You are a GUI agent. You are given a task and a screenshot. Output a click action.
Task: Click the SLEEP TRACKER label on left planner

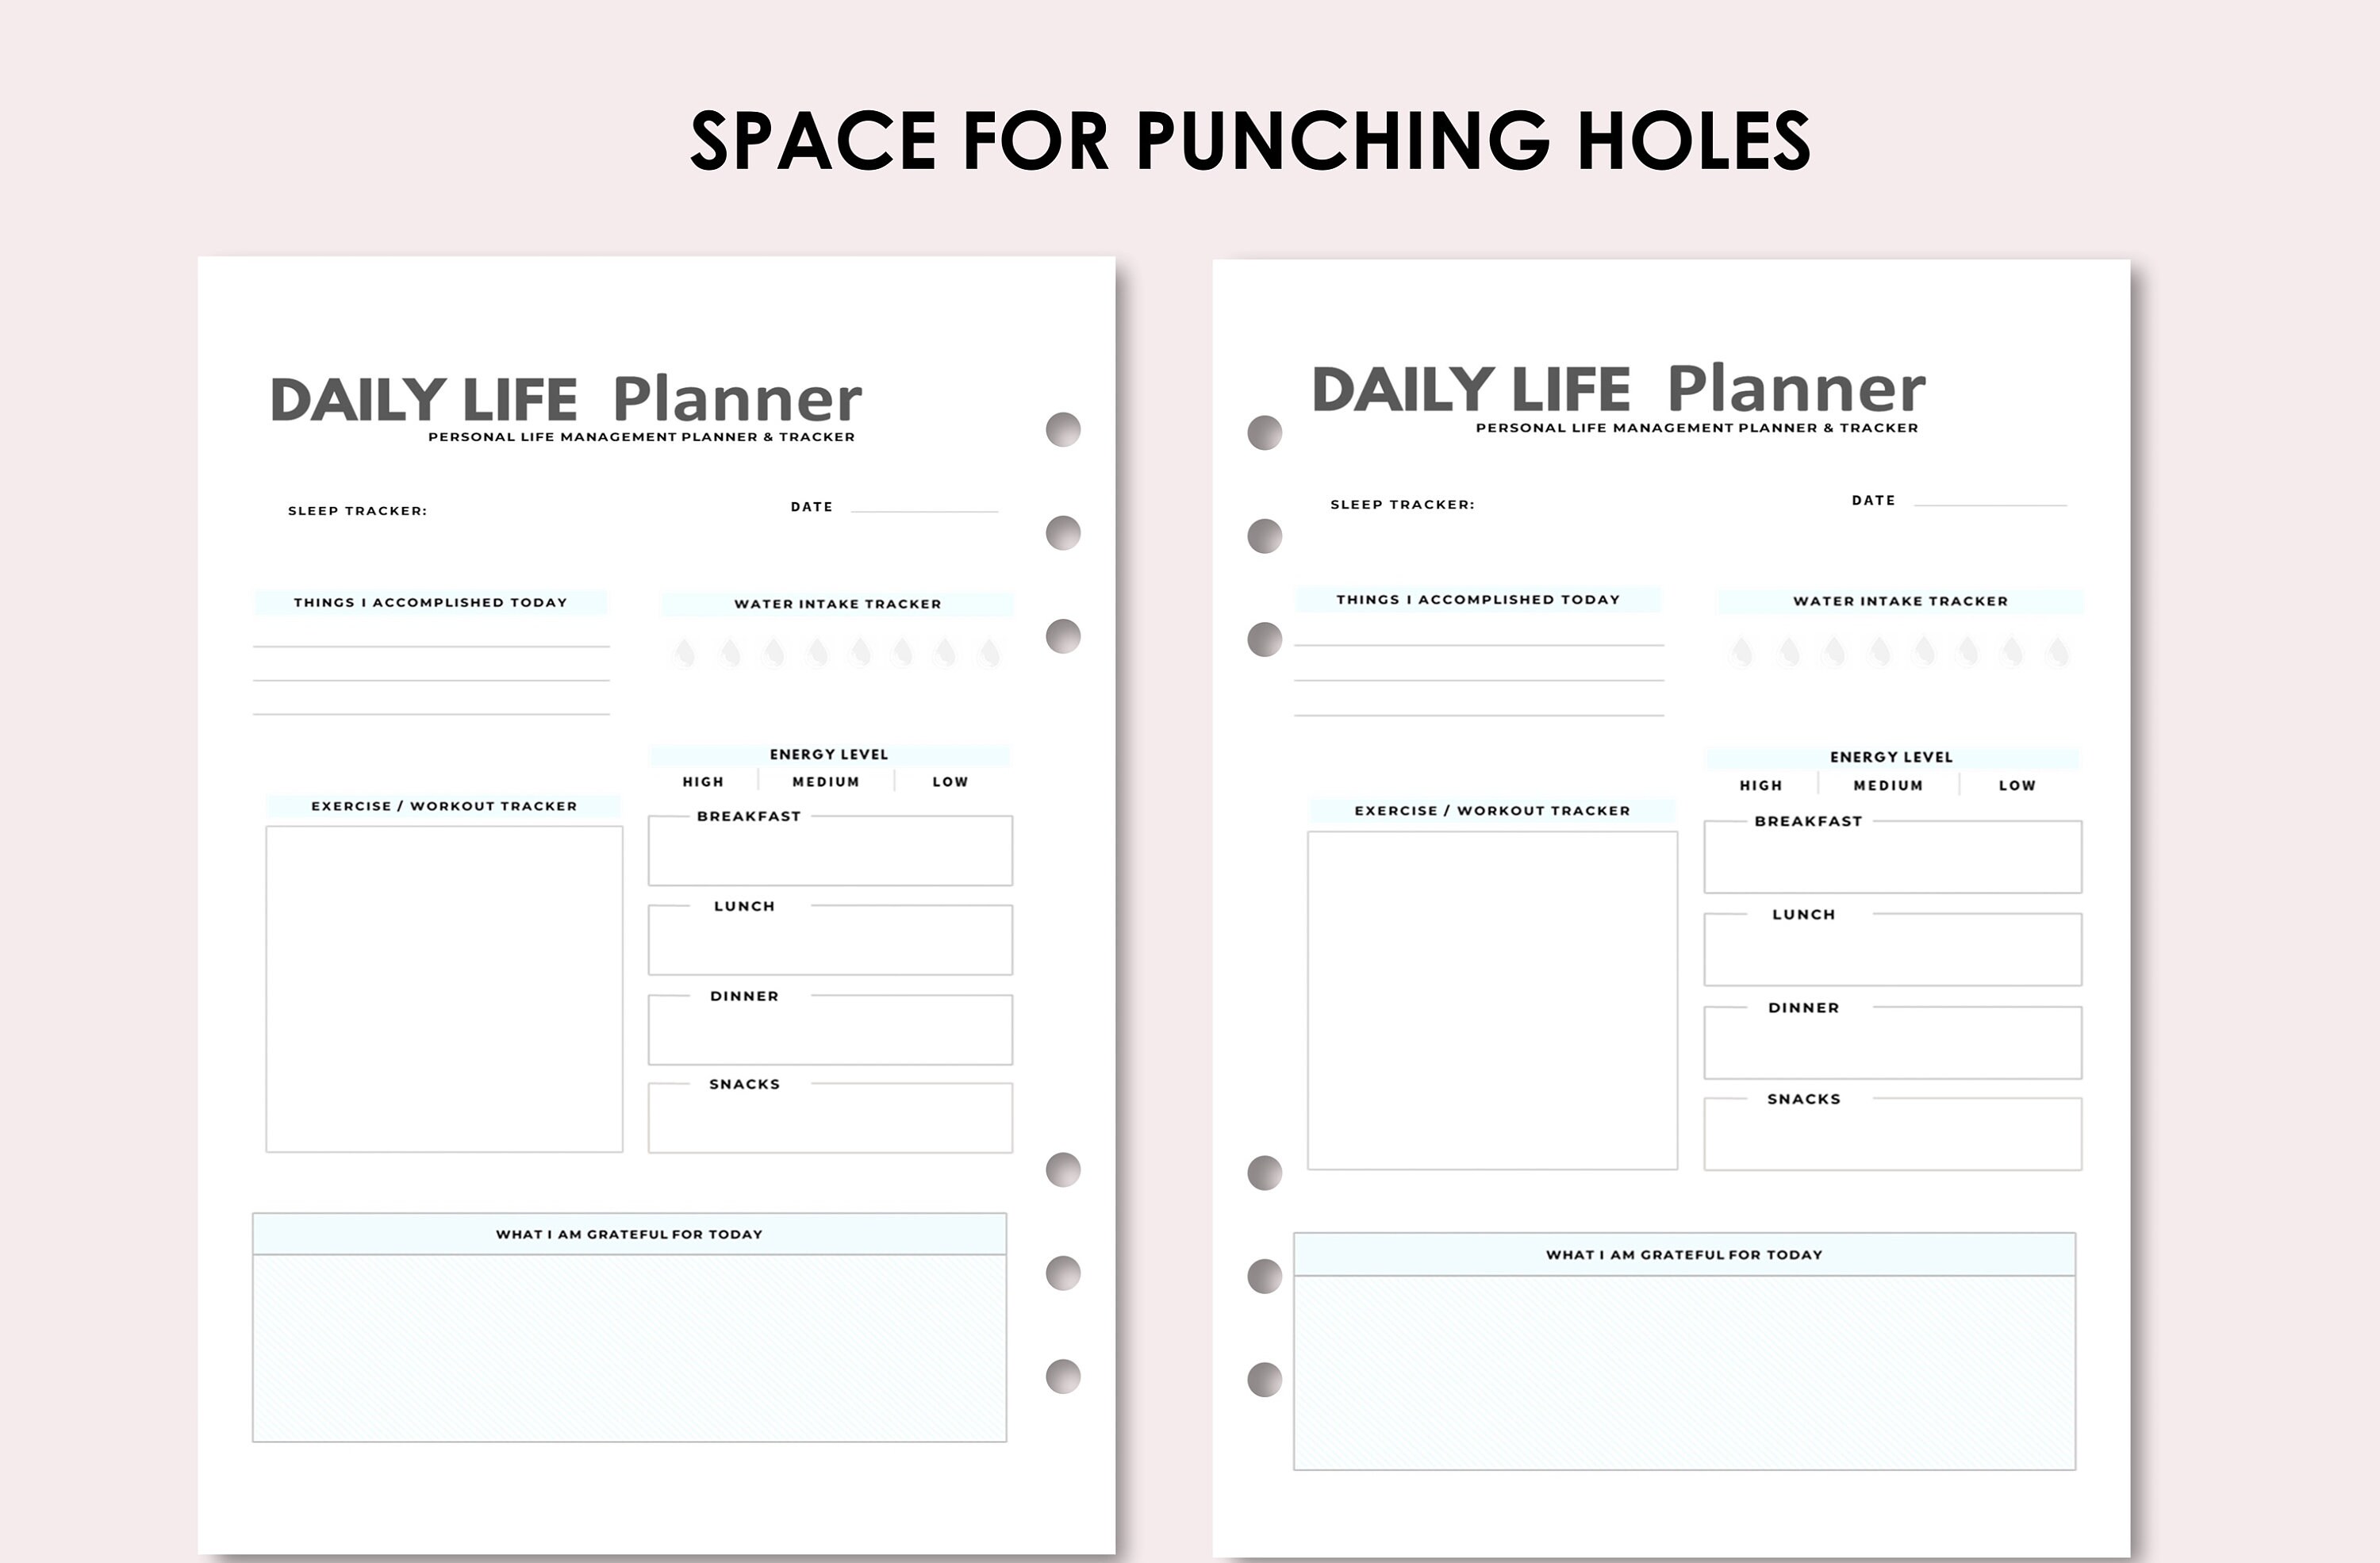point(357,512)
